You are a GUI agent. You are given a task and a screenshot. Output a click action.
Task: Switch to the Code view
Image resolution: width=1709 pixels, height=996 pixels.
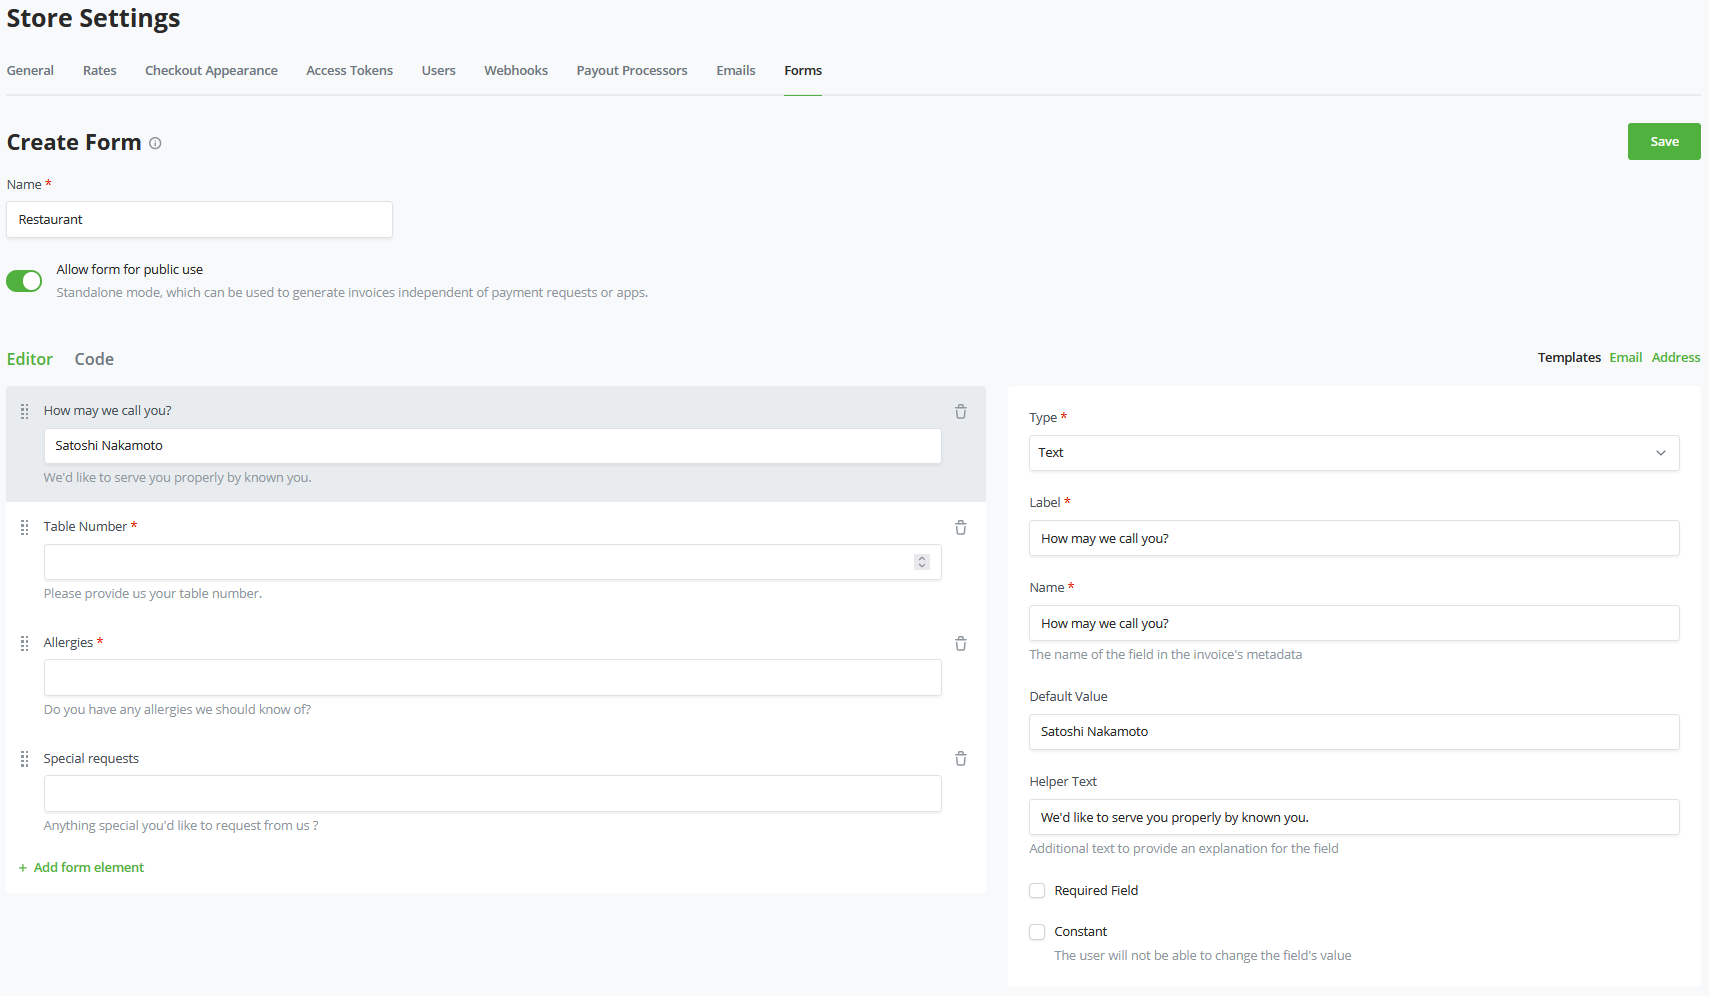coord(94,359)
